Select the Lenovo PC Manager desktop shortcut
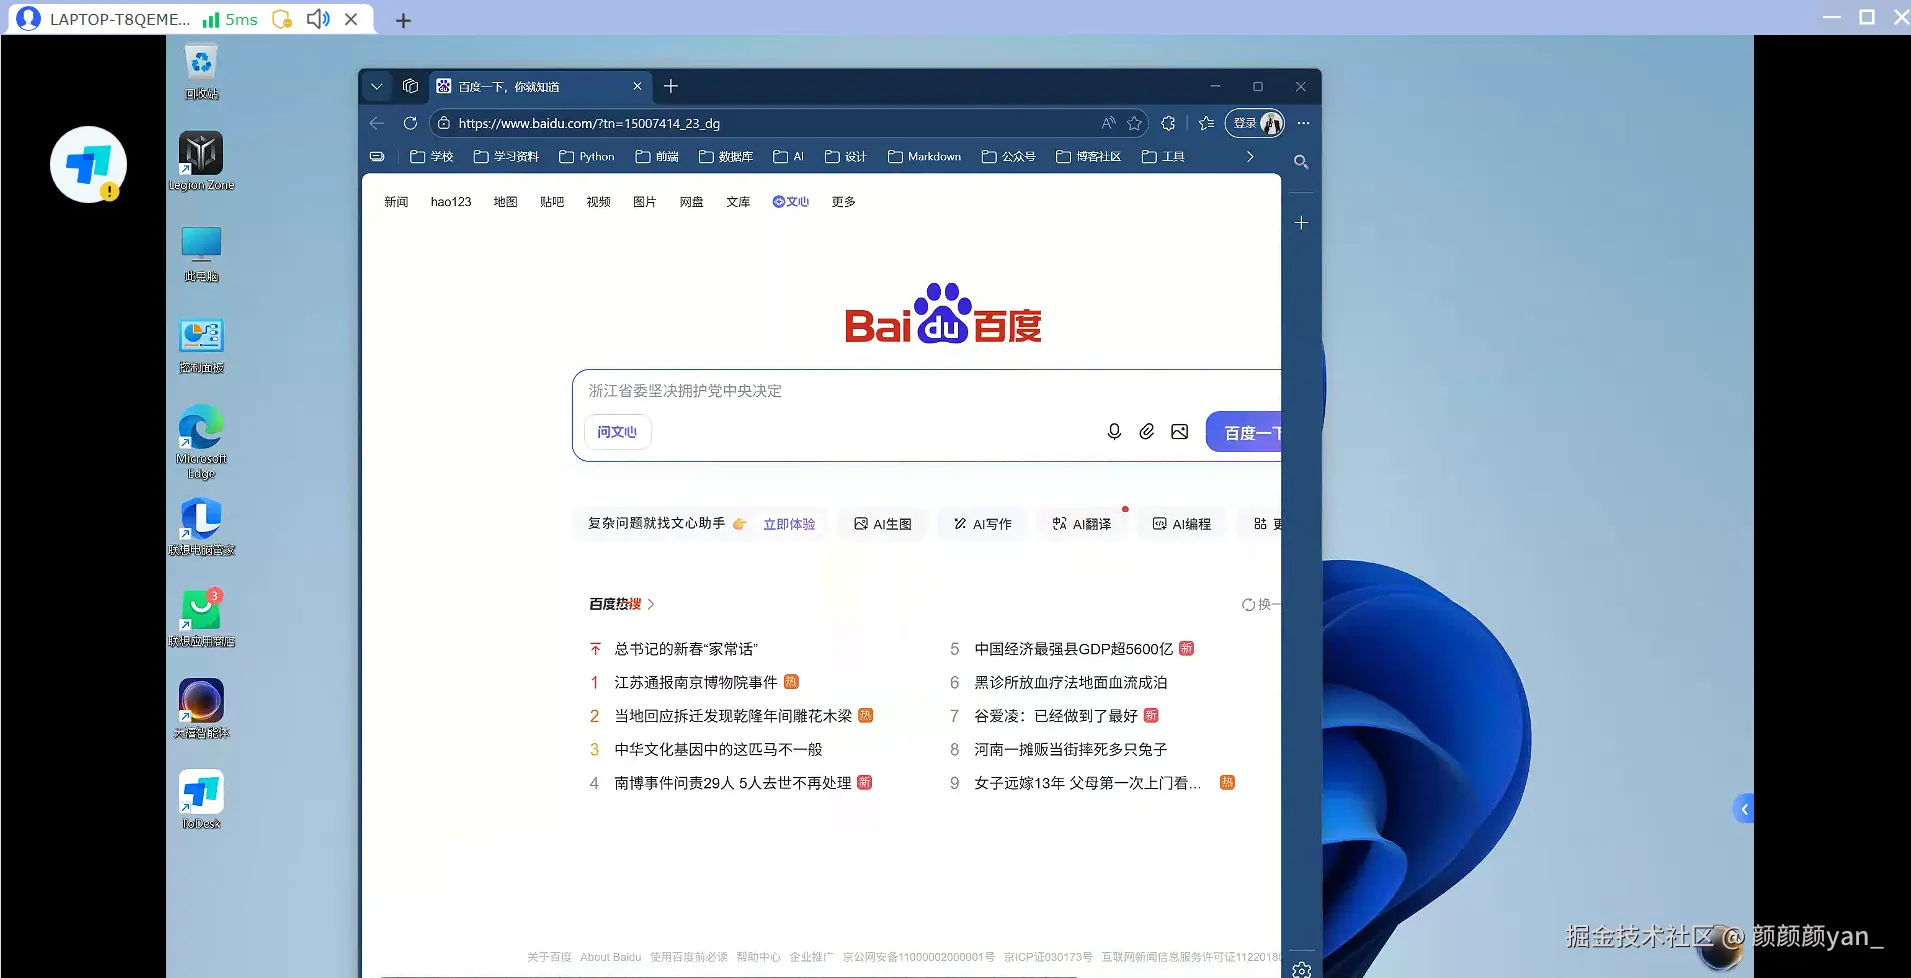Screen dimensions: 1911x978 [x=201, y=527]
